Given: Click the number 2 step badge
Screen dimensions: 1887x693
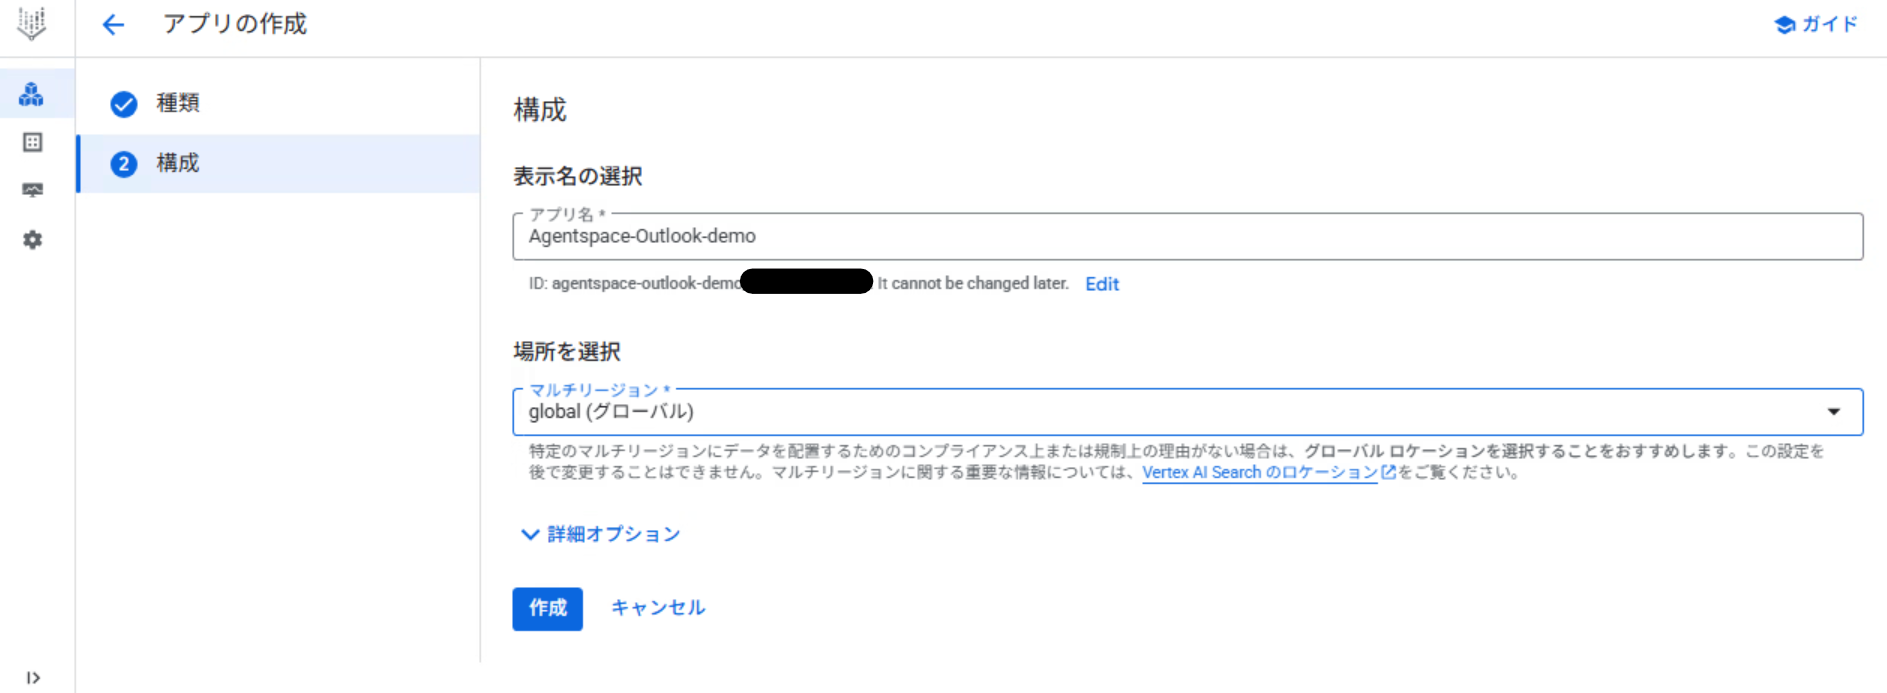Looking at the screenshot, I should (124, 164).
